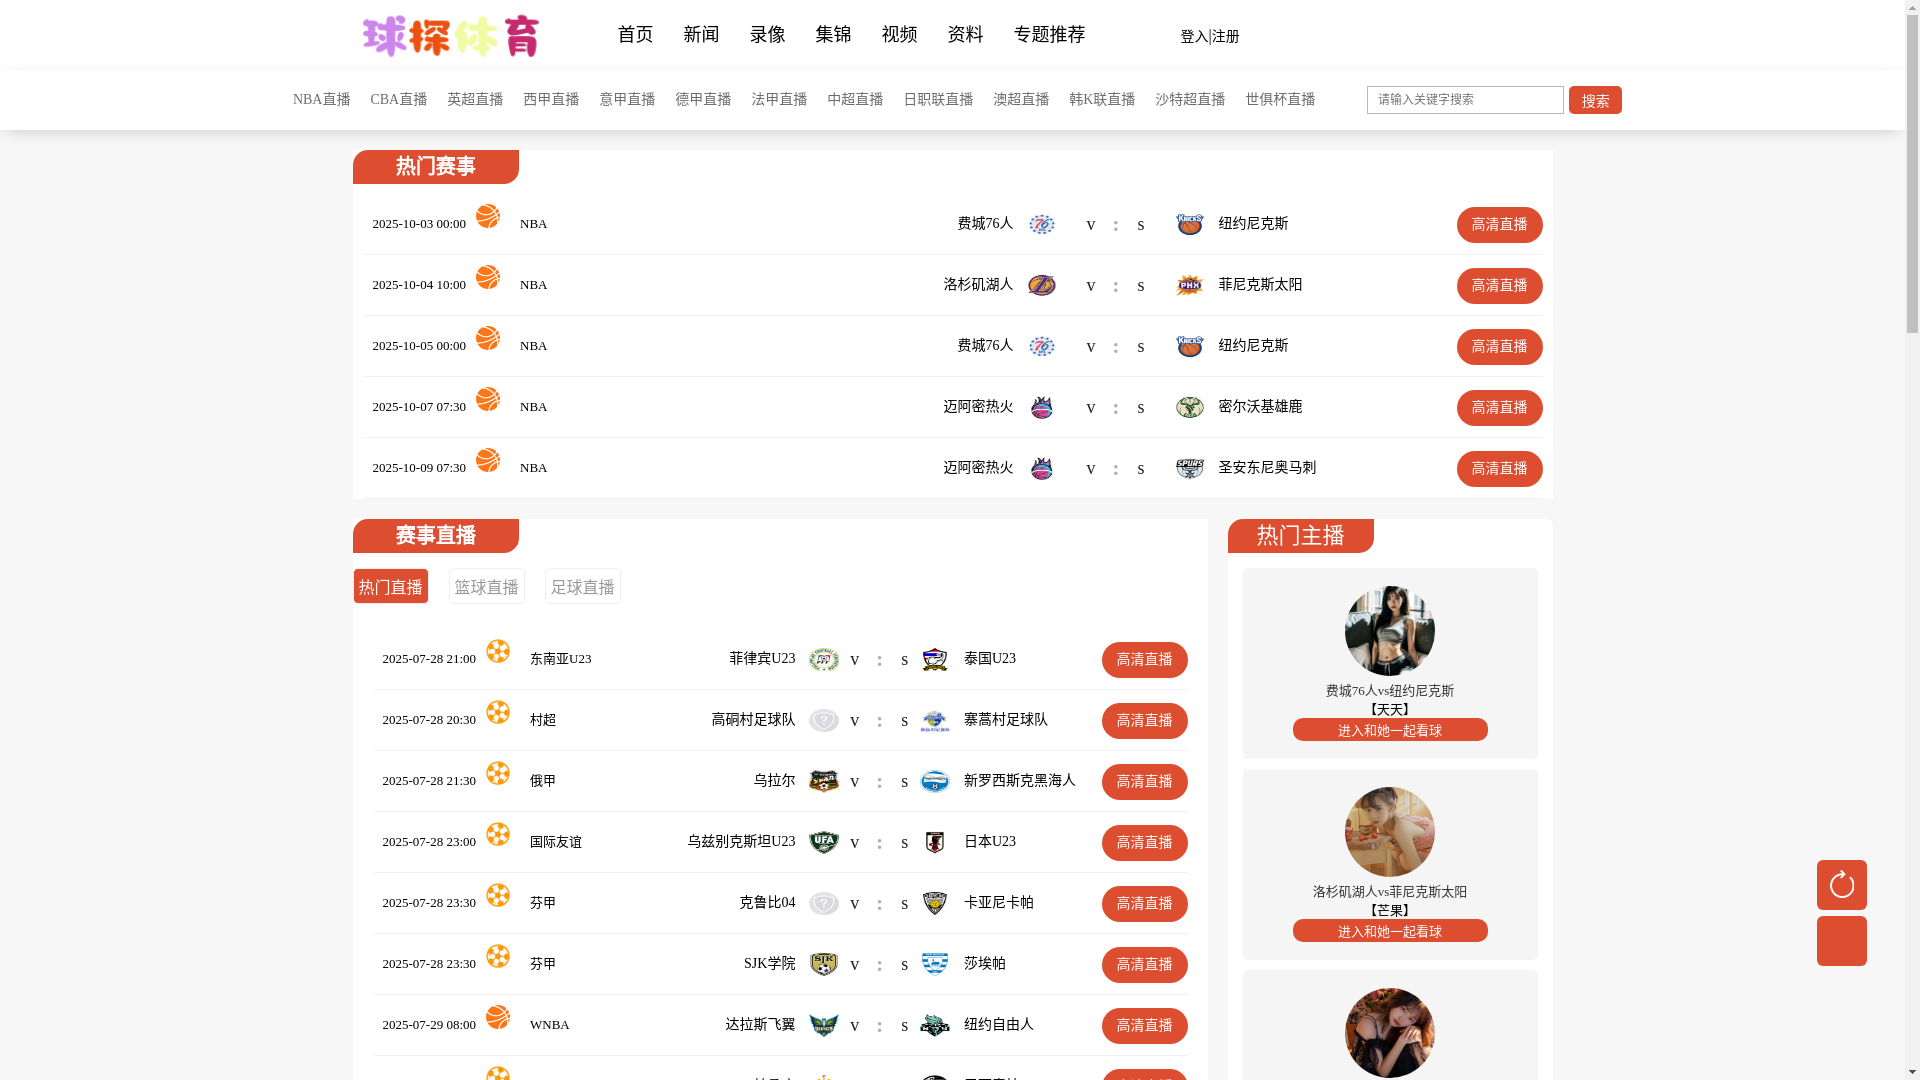The width and height of the screenshot is (1920, 1080).
Task: Click the third streamer avatar at bottom
Action: point(1390,1033)
